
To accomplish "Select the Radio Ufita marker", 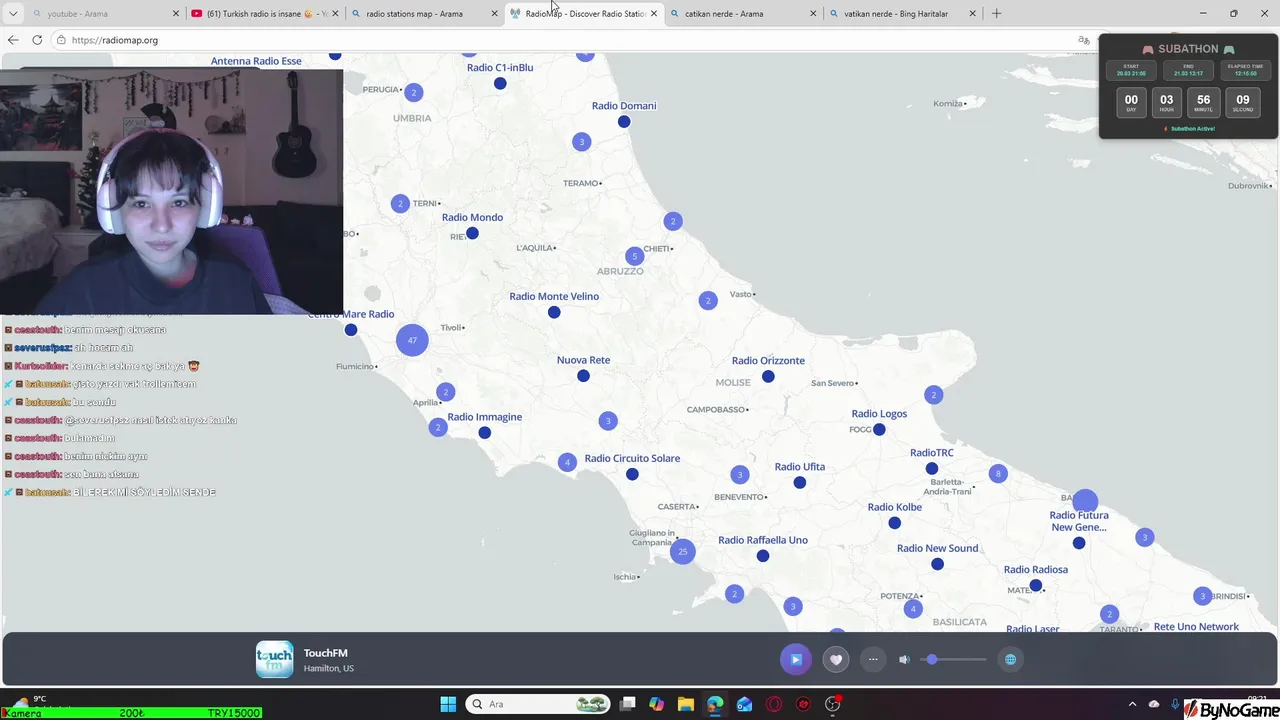I will (800, 482).
